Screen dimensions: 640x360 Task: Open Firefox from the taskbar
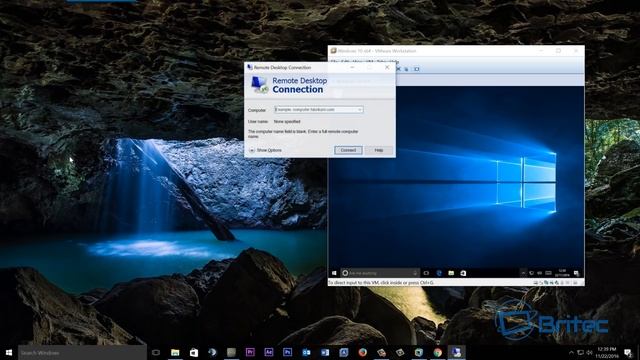pos(362,352)
